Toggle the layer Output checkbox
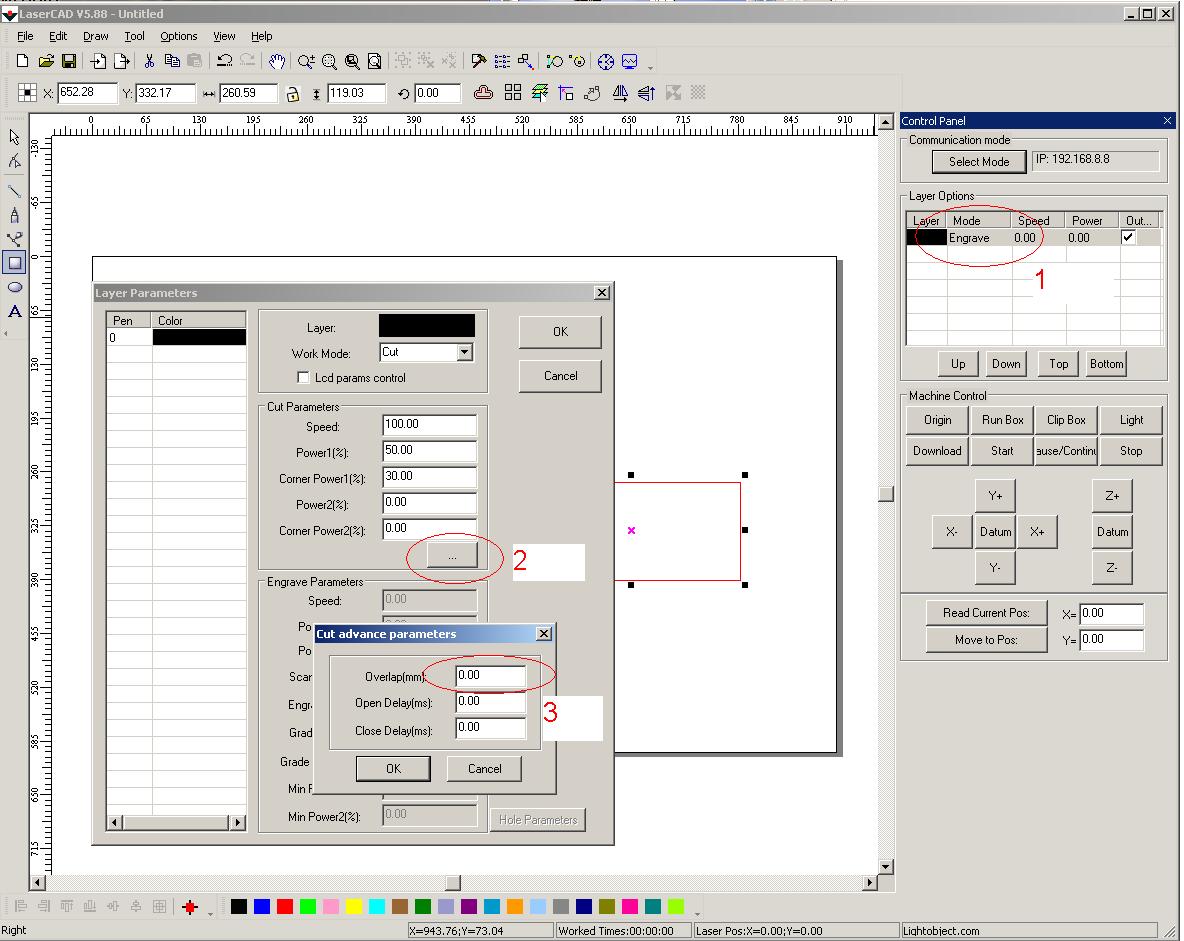The height and width of the screenshot is (941, 1184). coord(1129,238)
